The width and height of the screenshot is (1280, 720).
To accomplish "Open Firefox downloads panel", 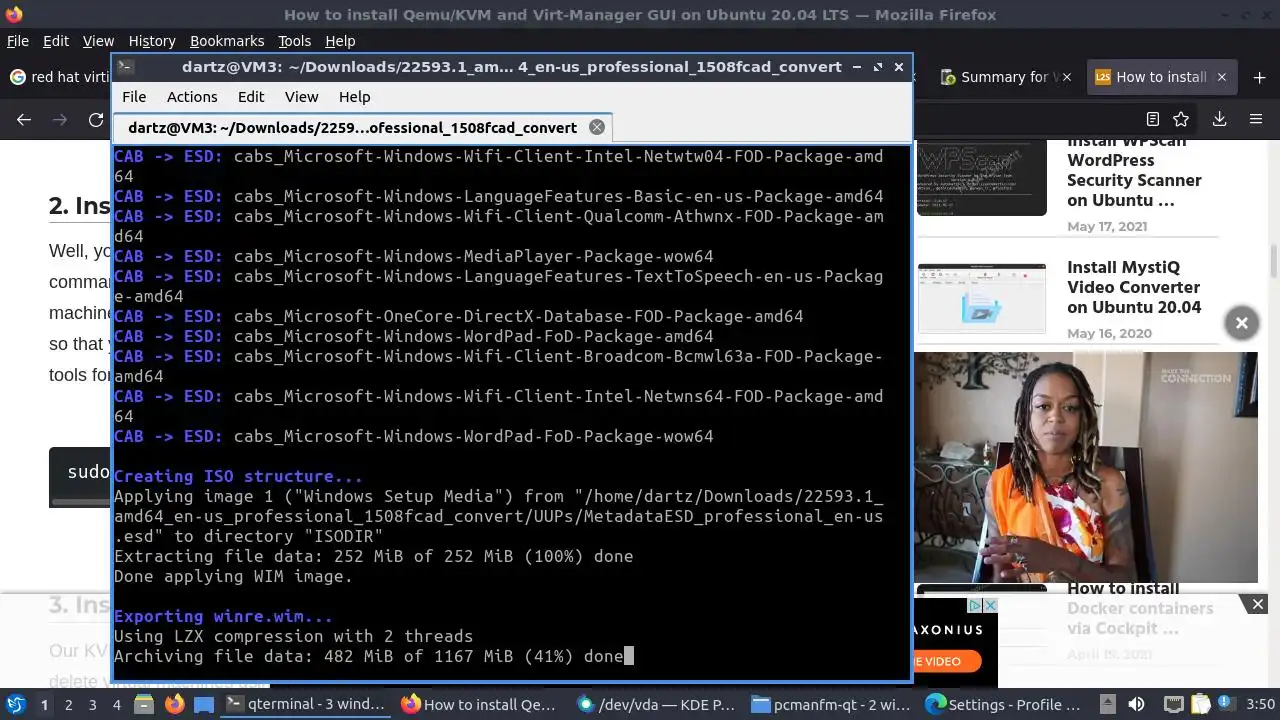I will (x=1219, y=119).
